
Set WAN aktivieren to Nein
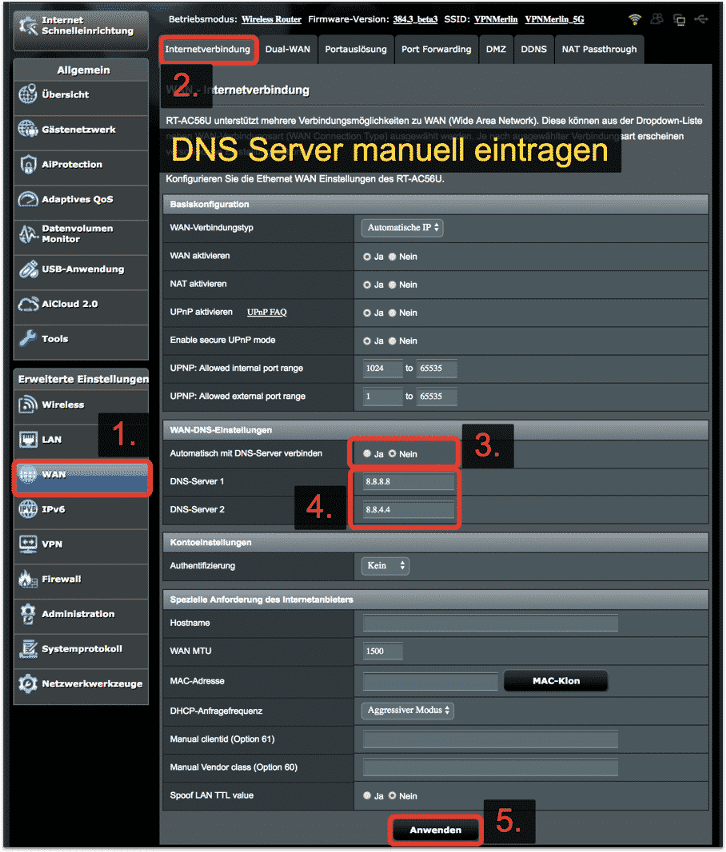392,256
